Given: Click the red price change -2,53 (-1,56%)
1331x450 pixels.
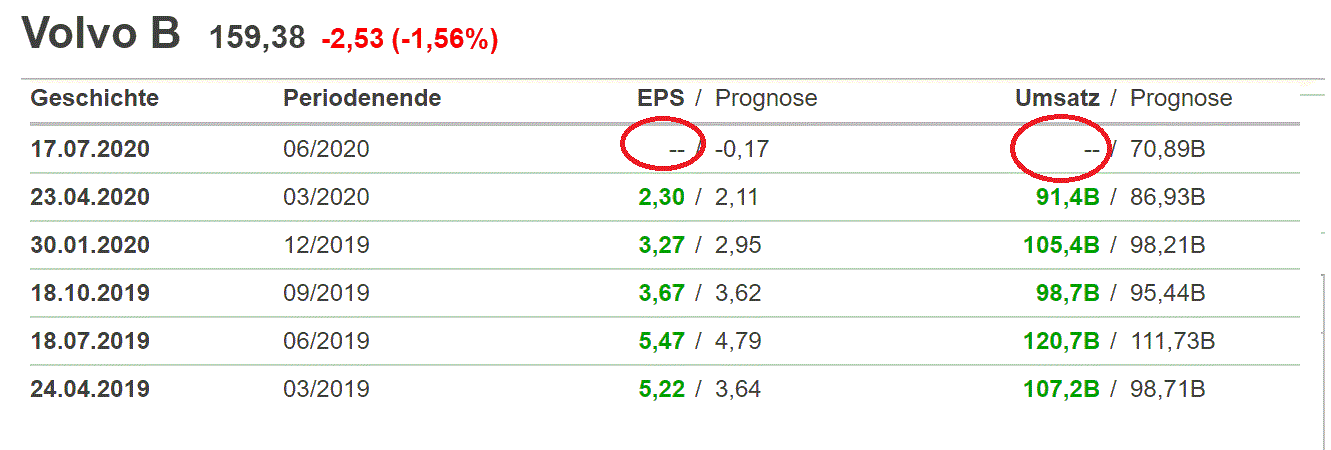Looking at the screenshot, I should coord(409,39).
